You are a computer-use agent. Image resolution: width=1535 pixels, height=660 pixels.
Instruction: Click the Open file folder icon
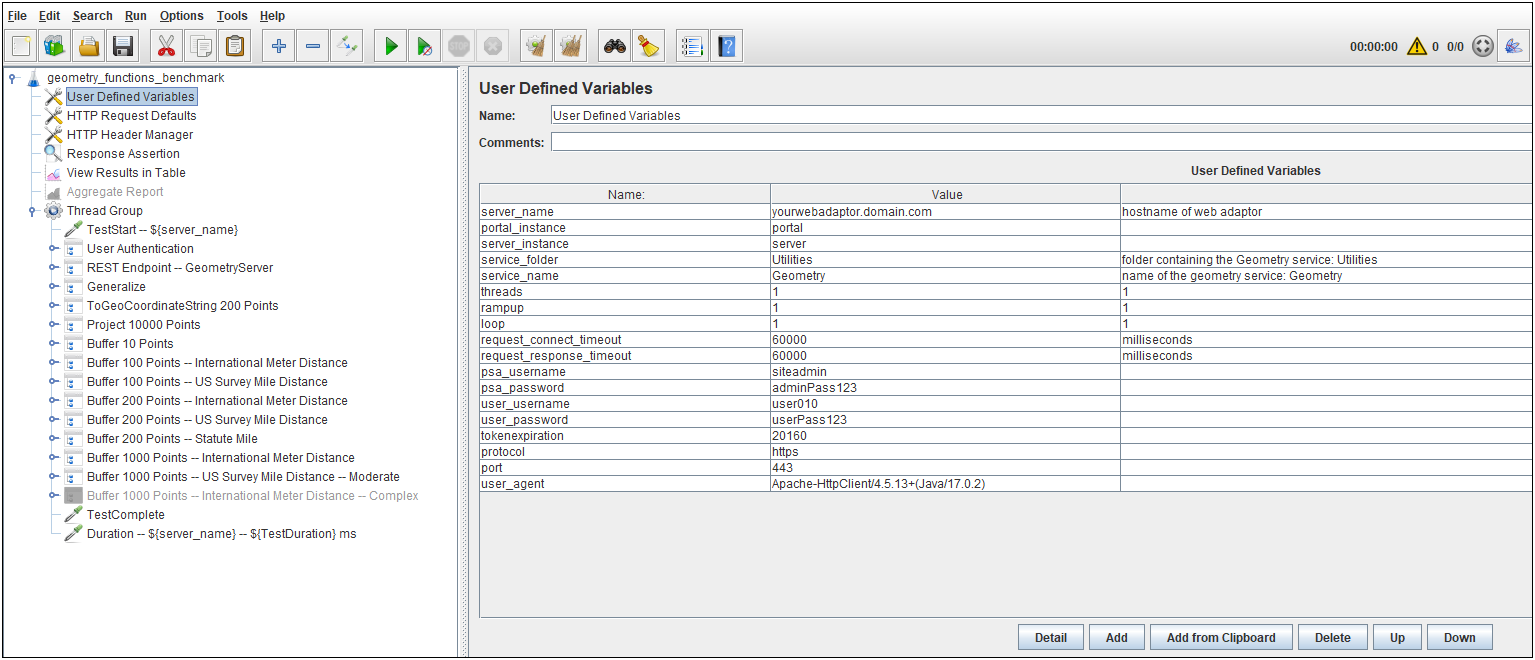(89, 45)
